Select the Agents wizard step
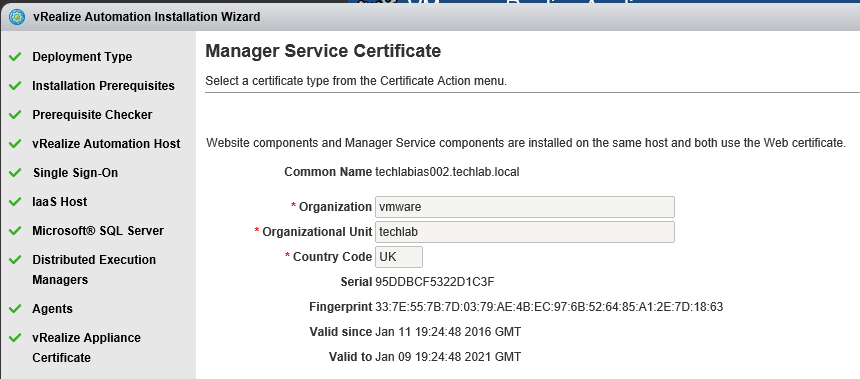 (53, 309)
